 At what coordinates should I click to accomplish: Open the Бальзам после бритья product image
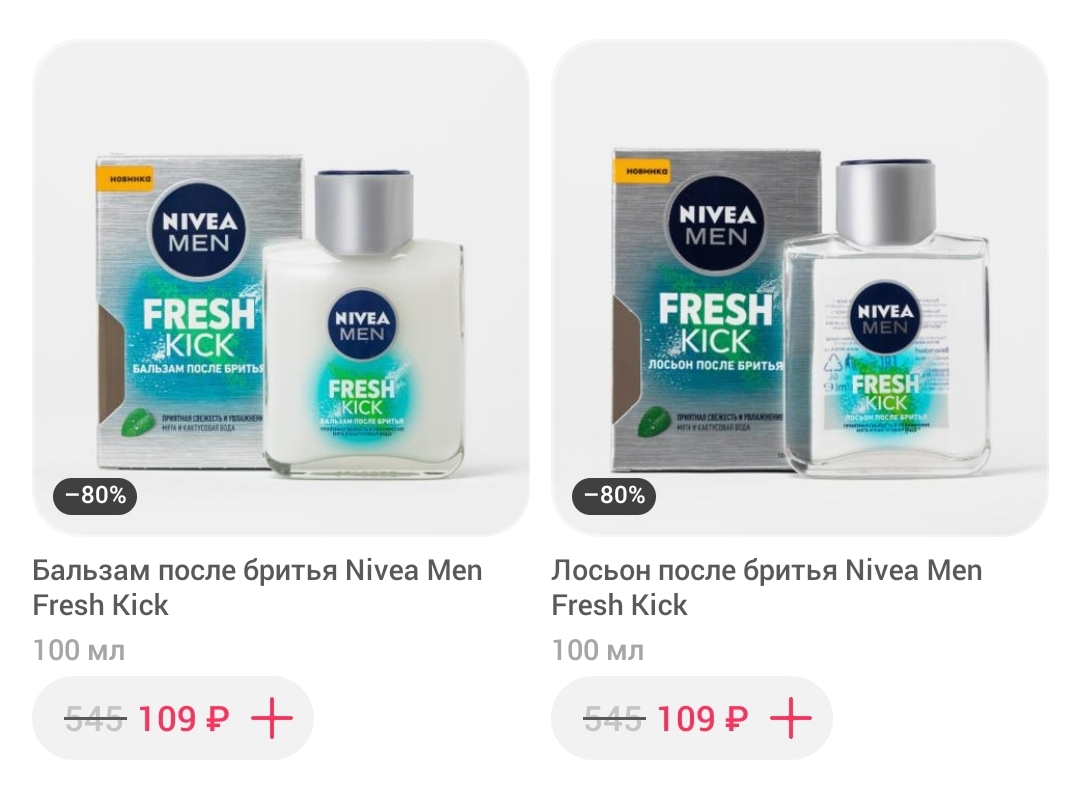(281, 288)
